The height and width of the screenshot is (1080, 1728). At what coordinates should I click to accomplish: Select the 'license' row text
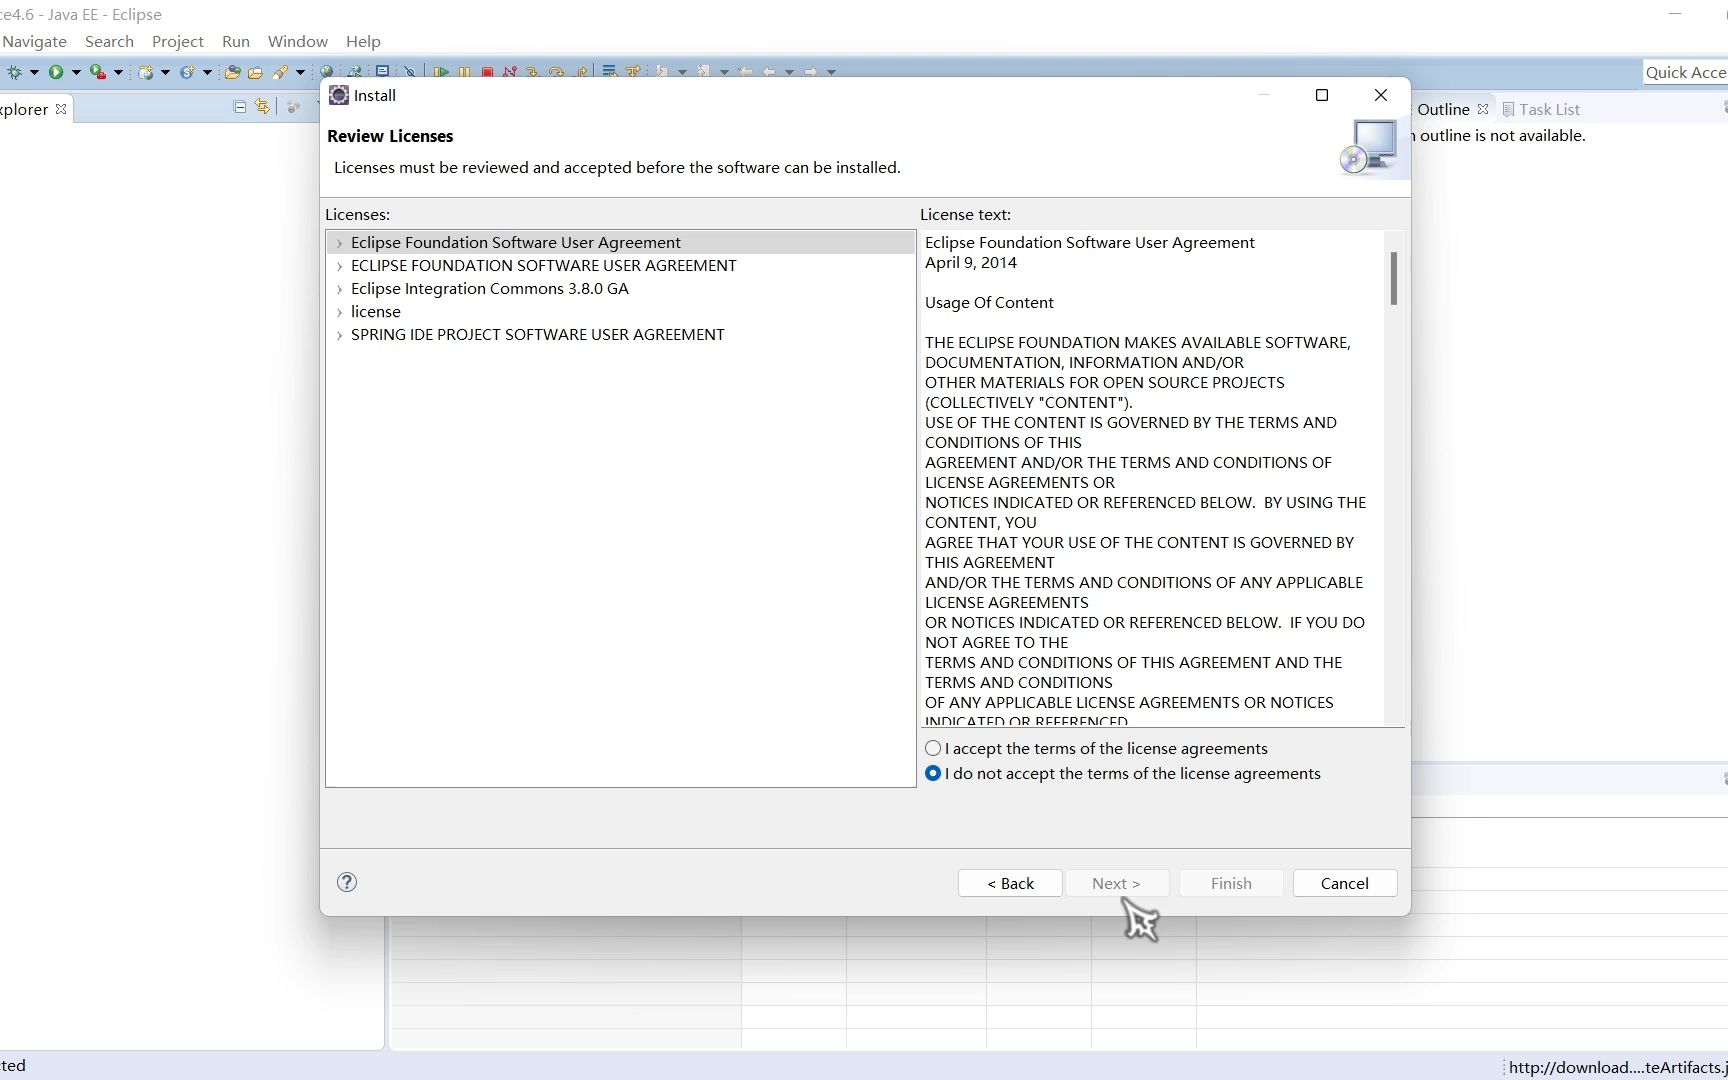376,312
